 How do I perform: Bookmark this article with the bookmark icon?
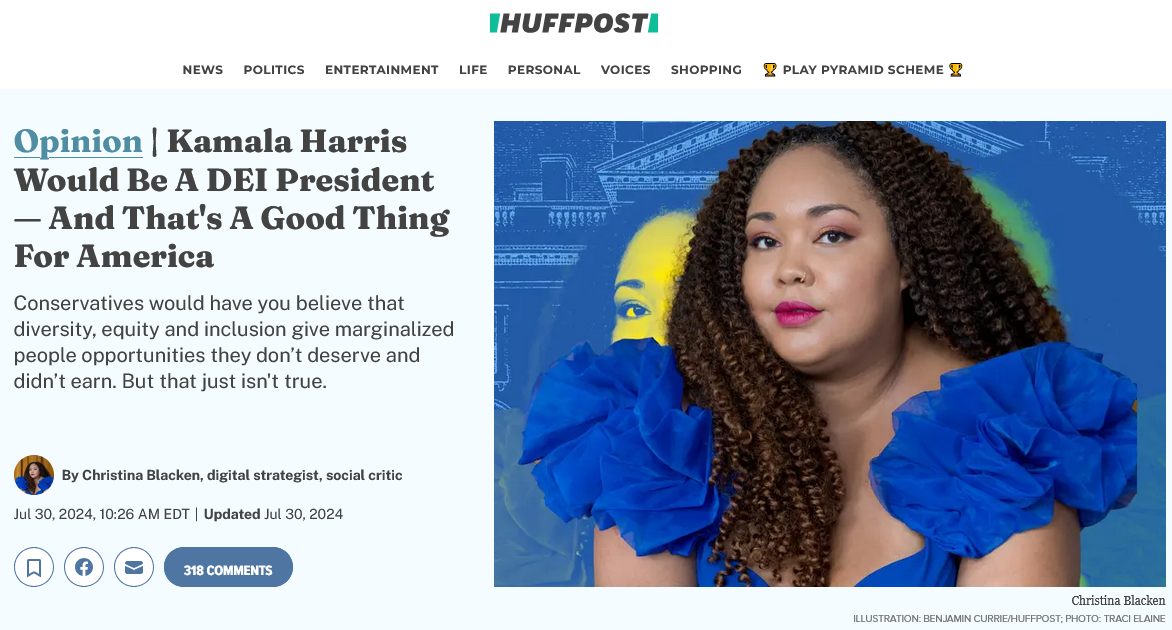click(34, 567)
